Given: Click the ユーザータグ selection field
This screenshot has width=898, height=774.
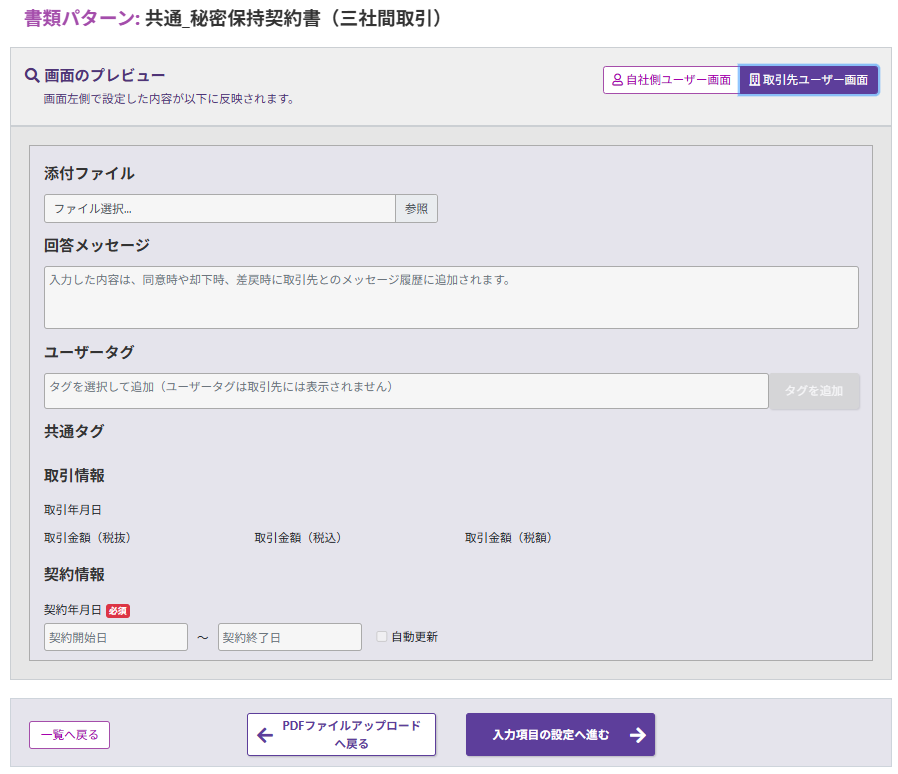Looking at the screenshot, I should [x=406, y=391].
